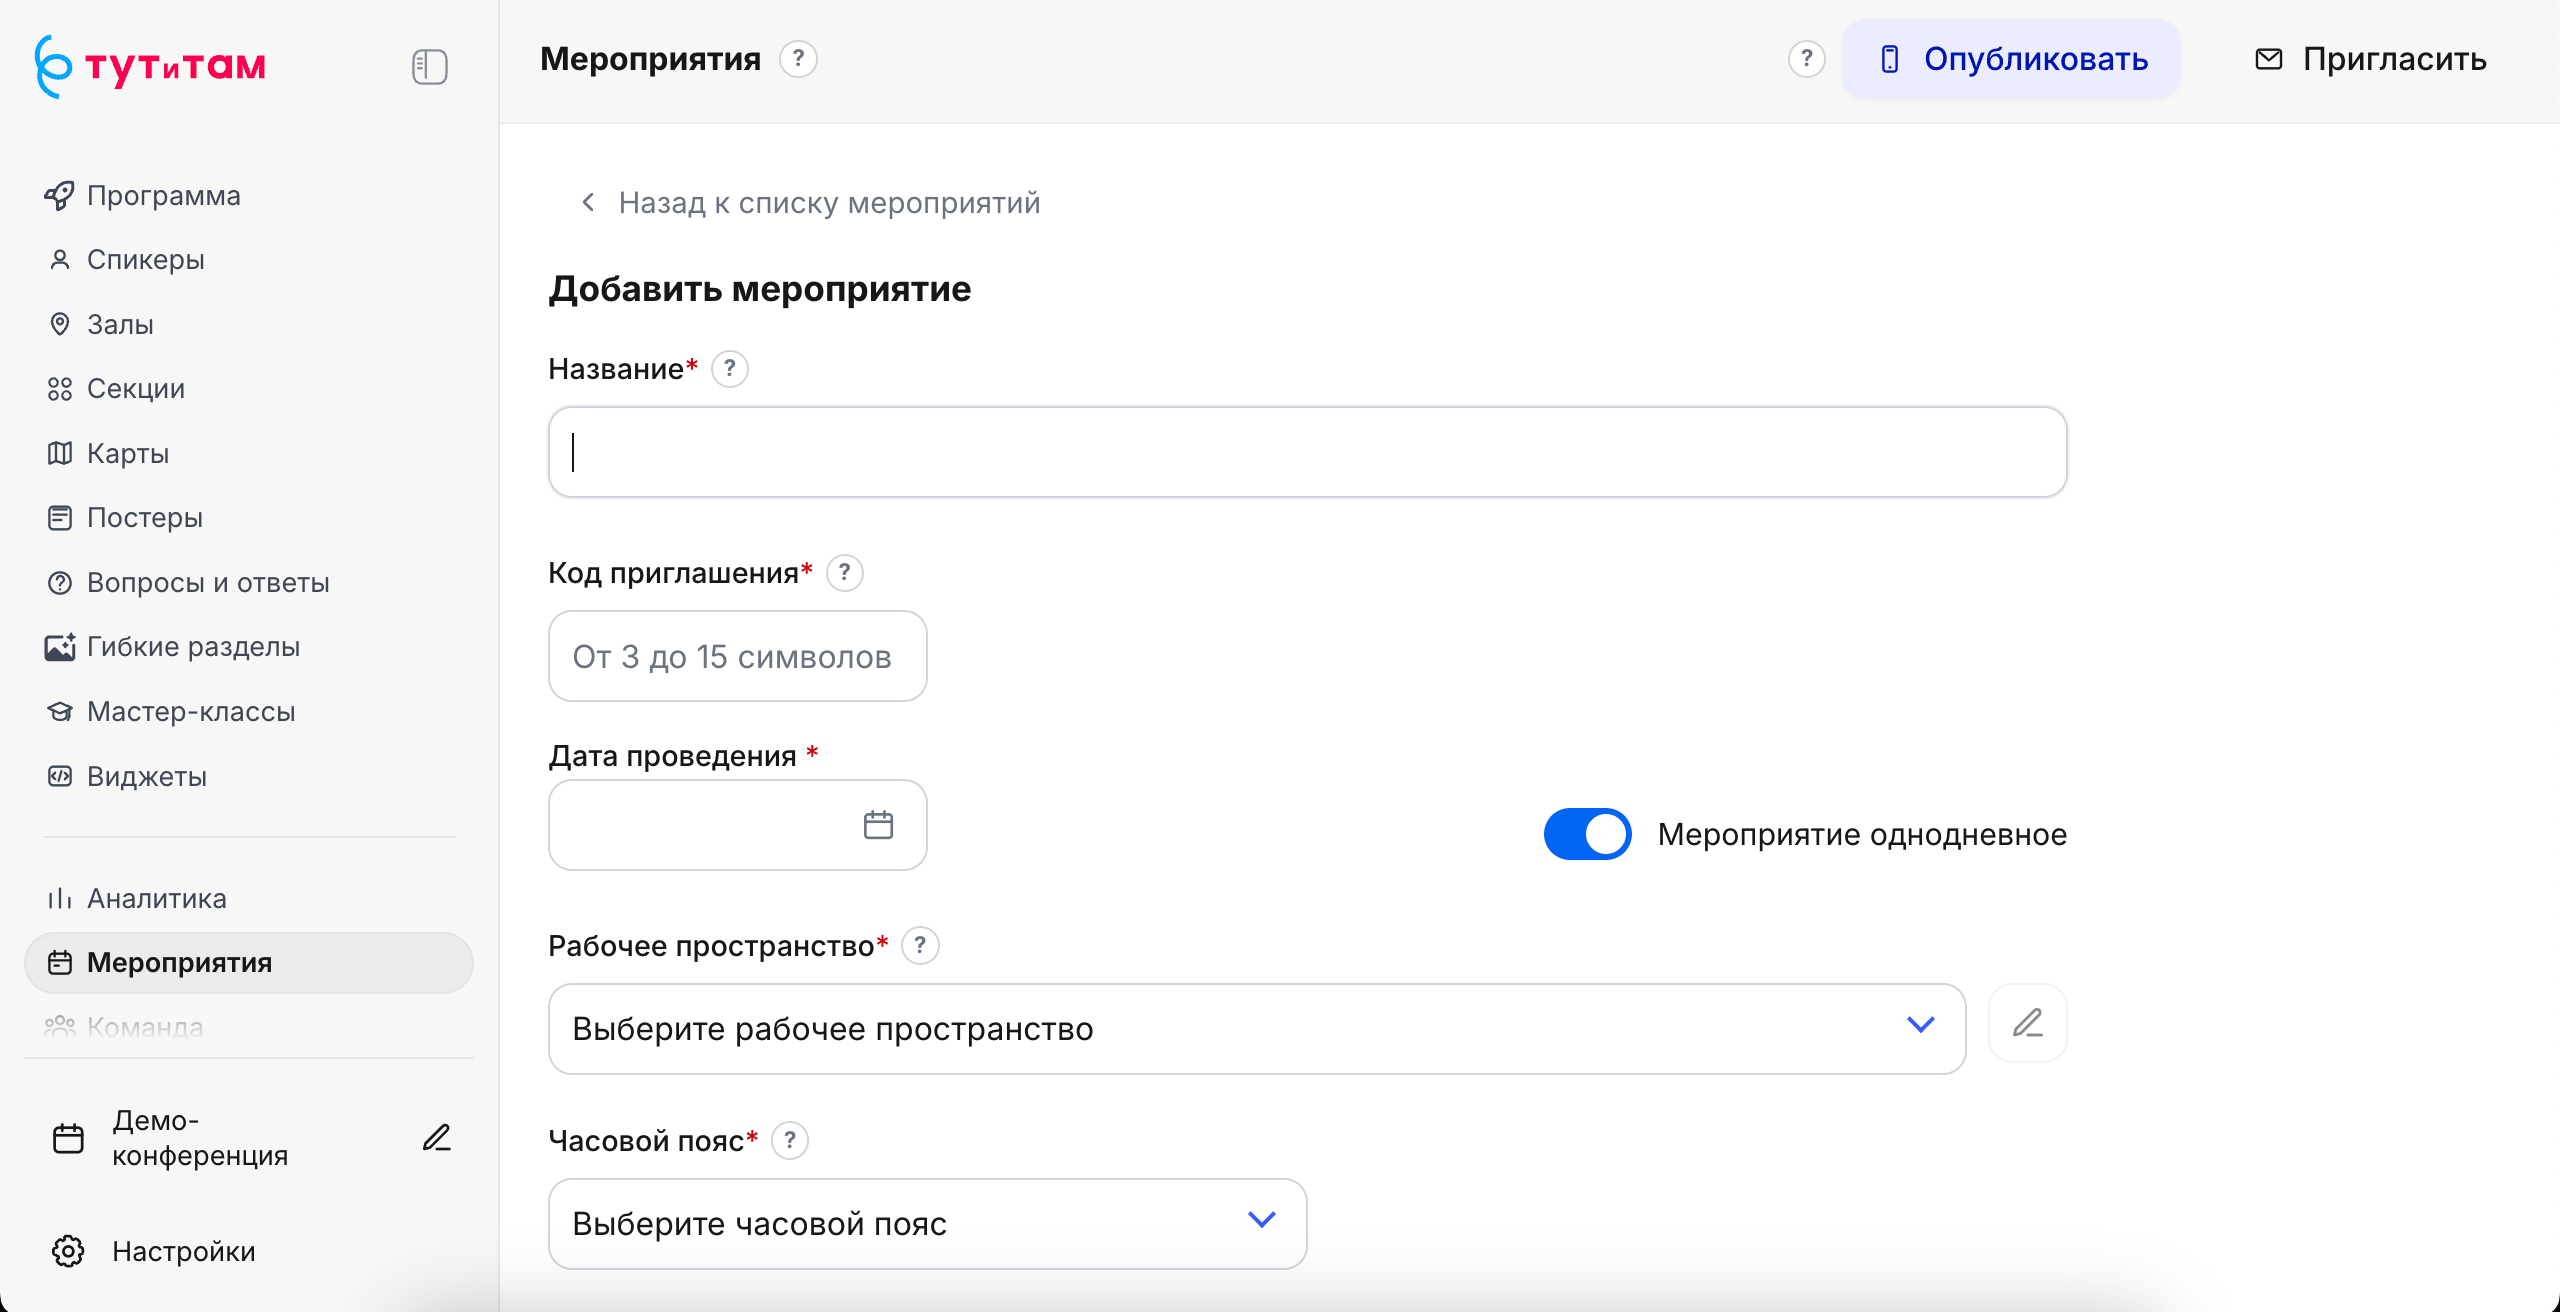
Task: Go back to список мероприятий
Action: 810,203
